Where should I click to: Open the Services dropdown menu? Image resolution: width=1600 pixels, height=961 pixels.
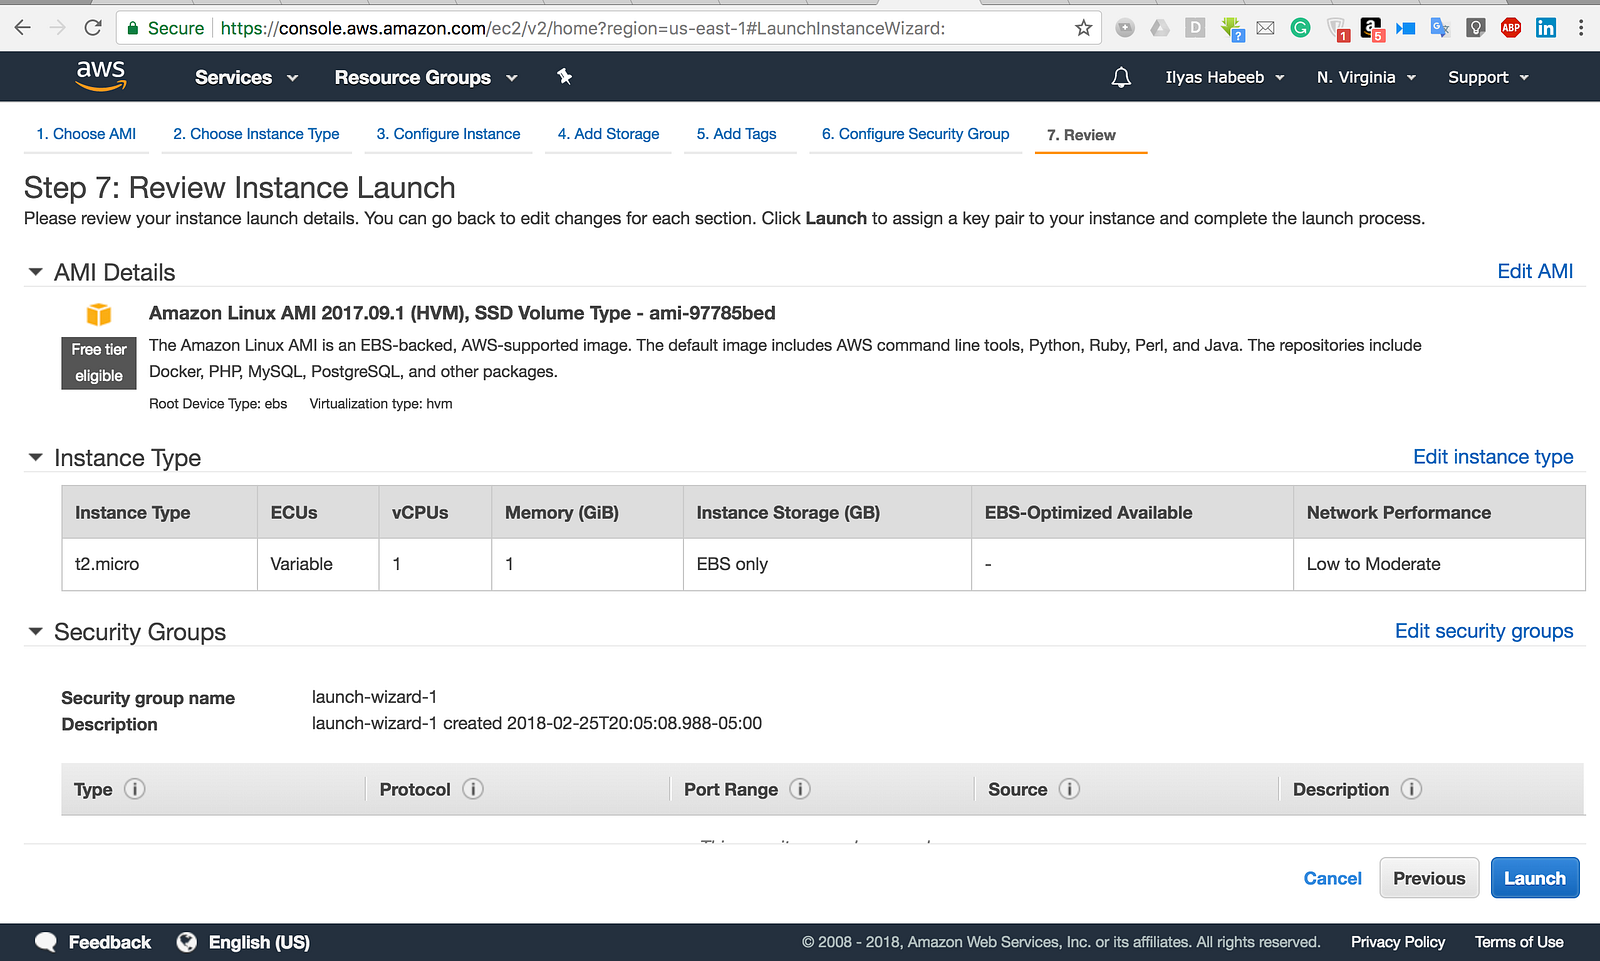[x=246, y=77]
